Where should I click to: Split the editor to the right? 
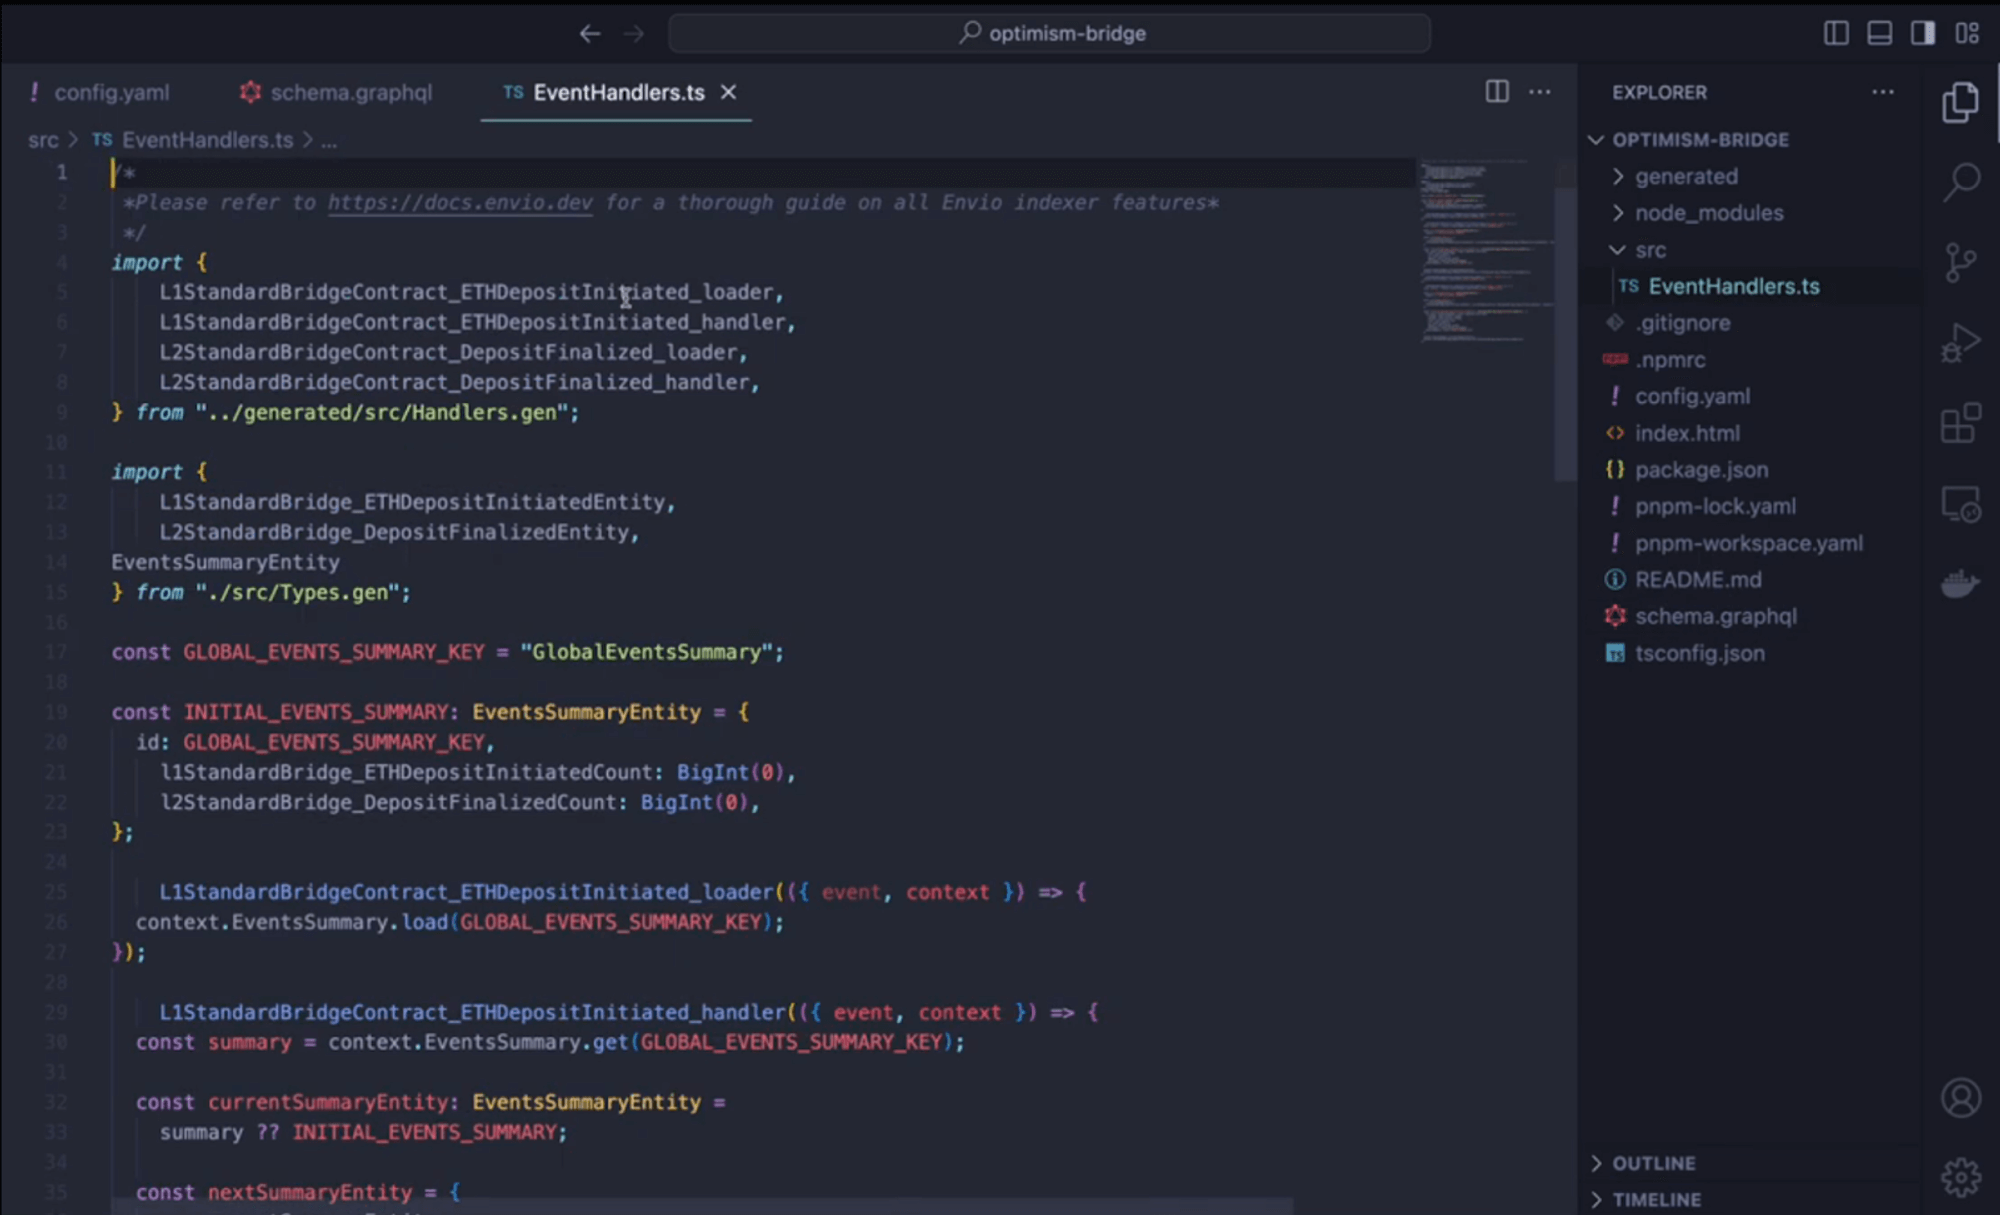pyautogui.click(x=1497, y=92)
